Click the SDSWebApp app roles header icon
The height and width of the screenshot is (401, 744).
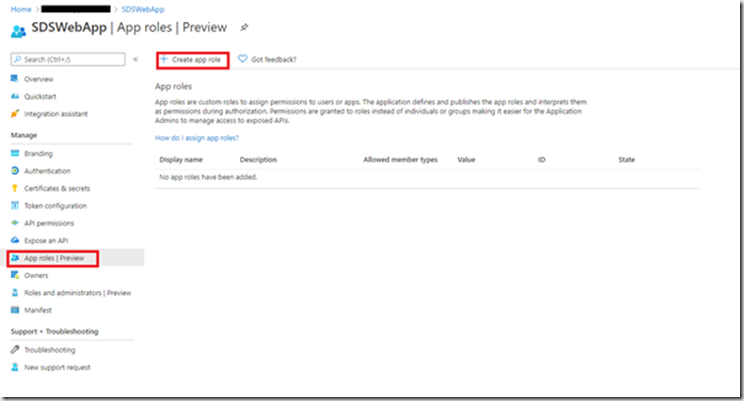point(18,31)
